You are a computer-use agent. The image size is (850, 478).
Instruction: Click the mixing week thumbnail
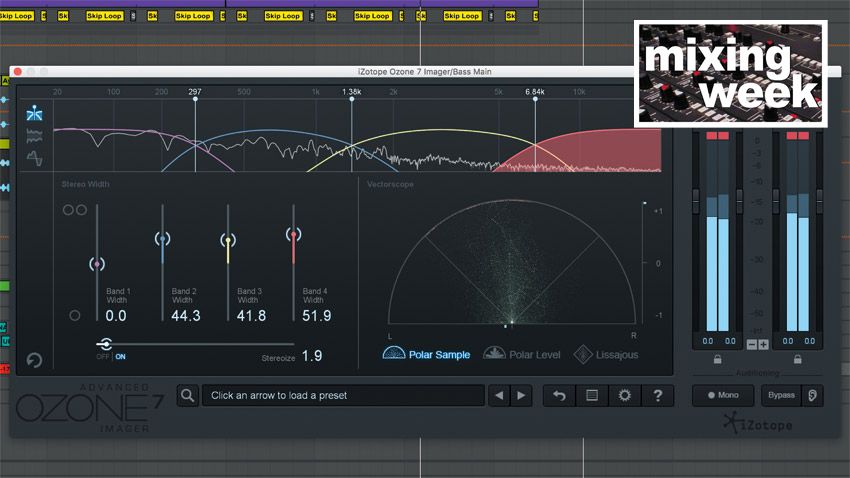point(731,74)
